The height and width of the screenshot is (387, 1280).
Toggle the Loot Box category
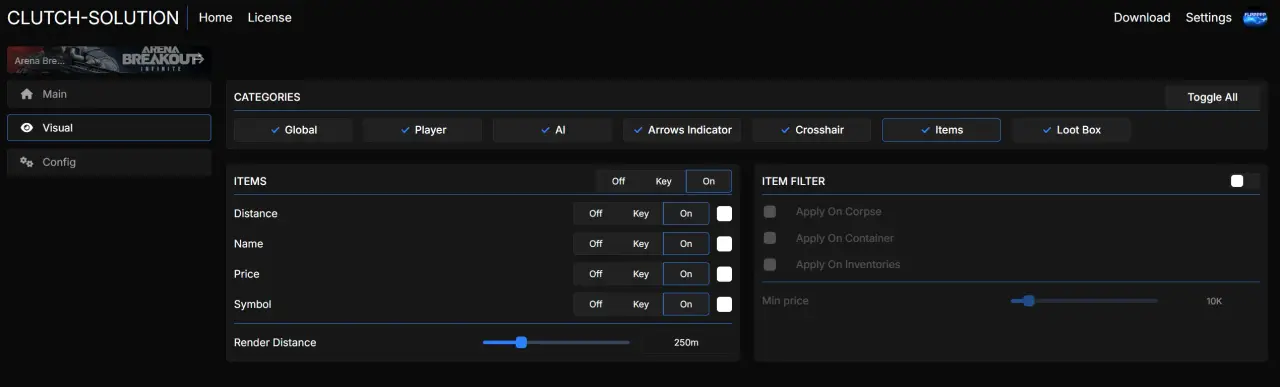tap(1071, 130)
